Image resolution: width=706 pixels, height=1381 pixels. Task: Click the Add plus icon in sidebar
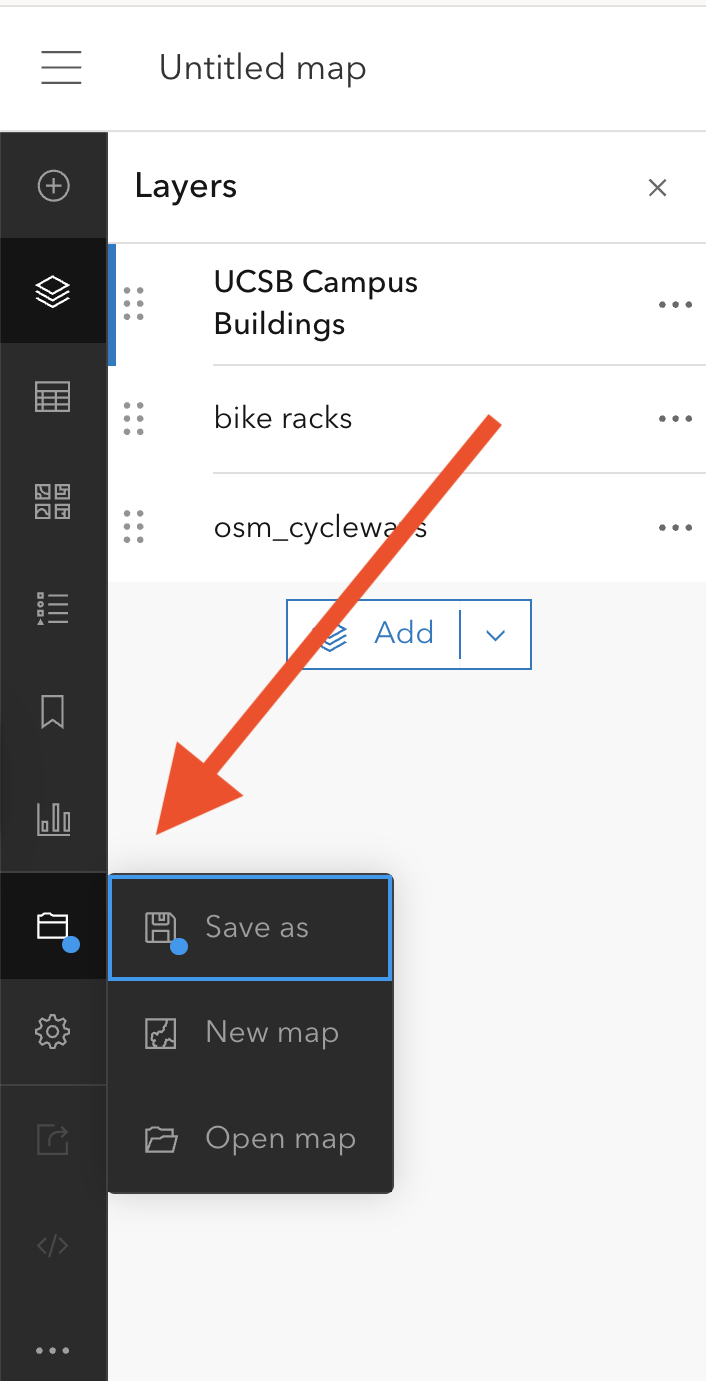pyautogui.click(x=53, y=186)
